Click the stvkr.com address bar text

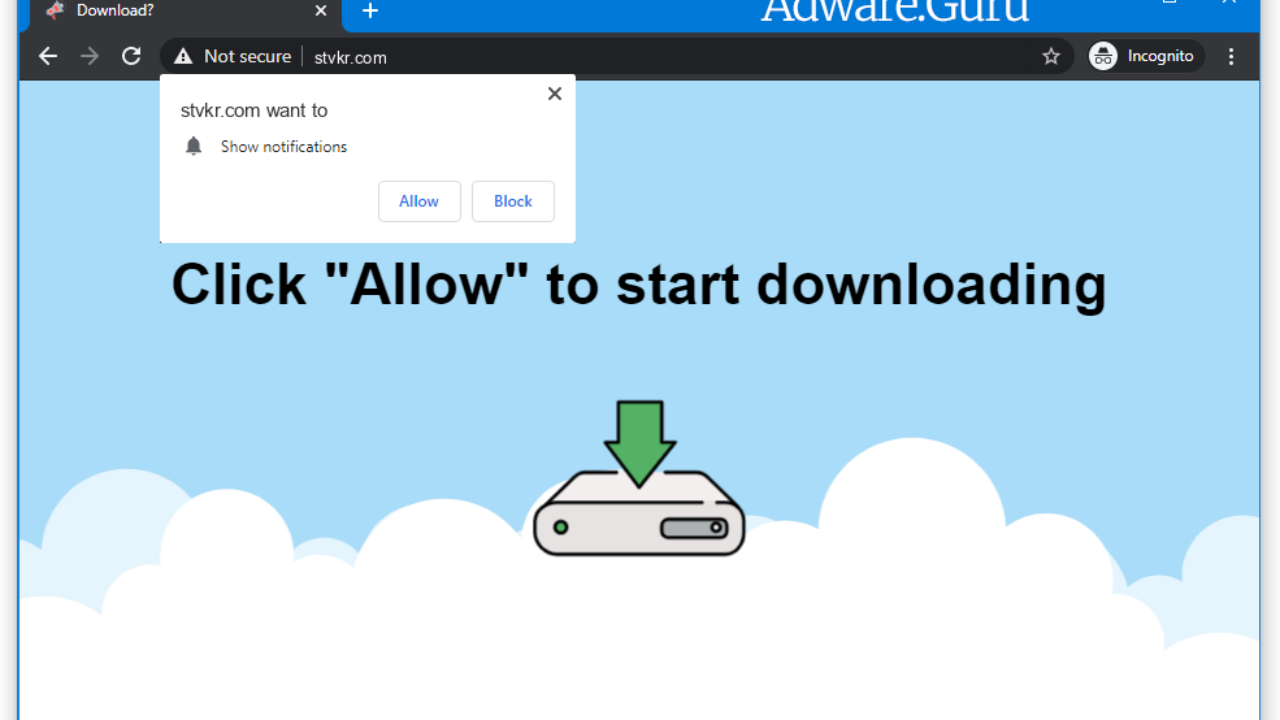point(350,58)
